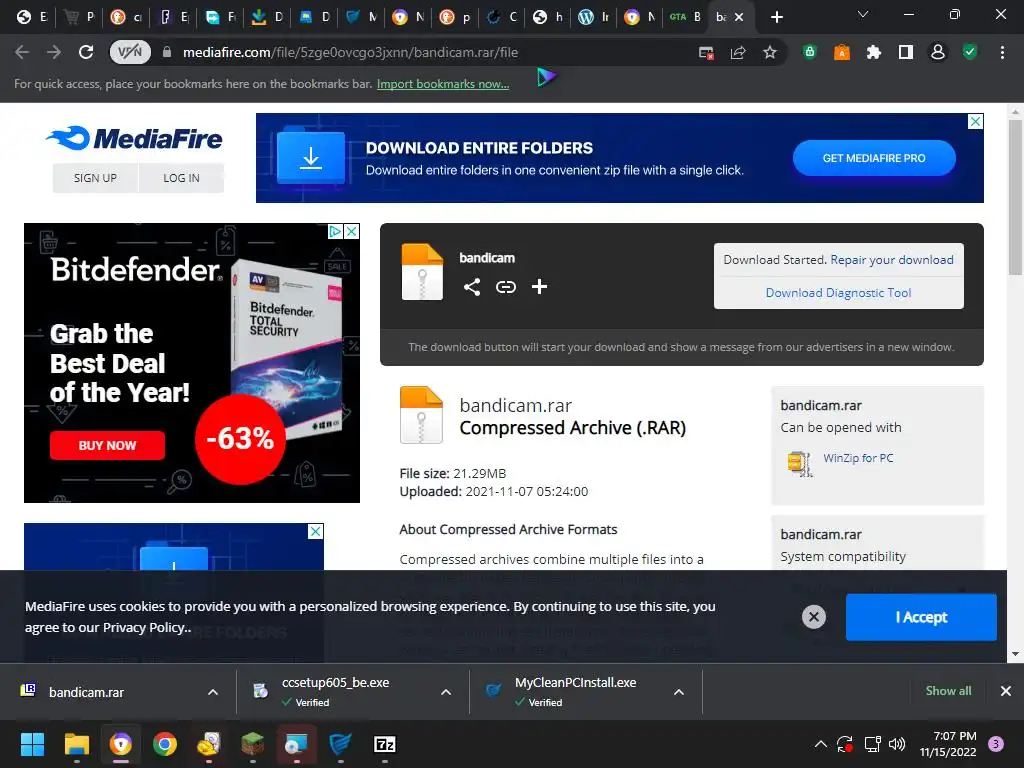Open the green lock extension icon
1024x768 pixels.
click(x=810, y=52)
